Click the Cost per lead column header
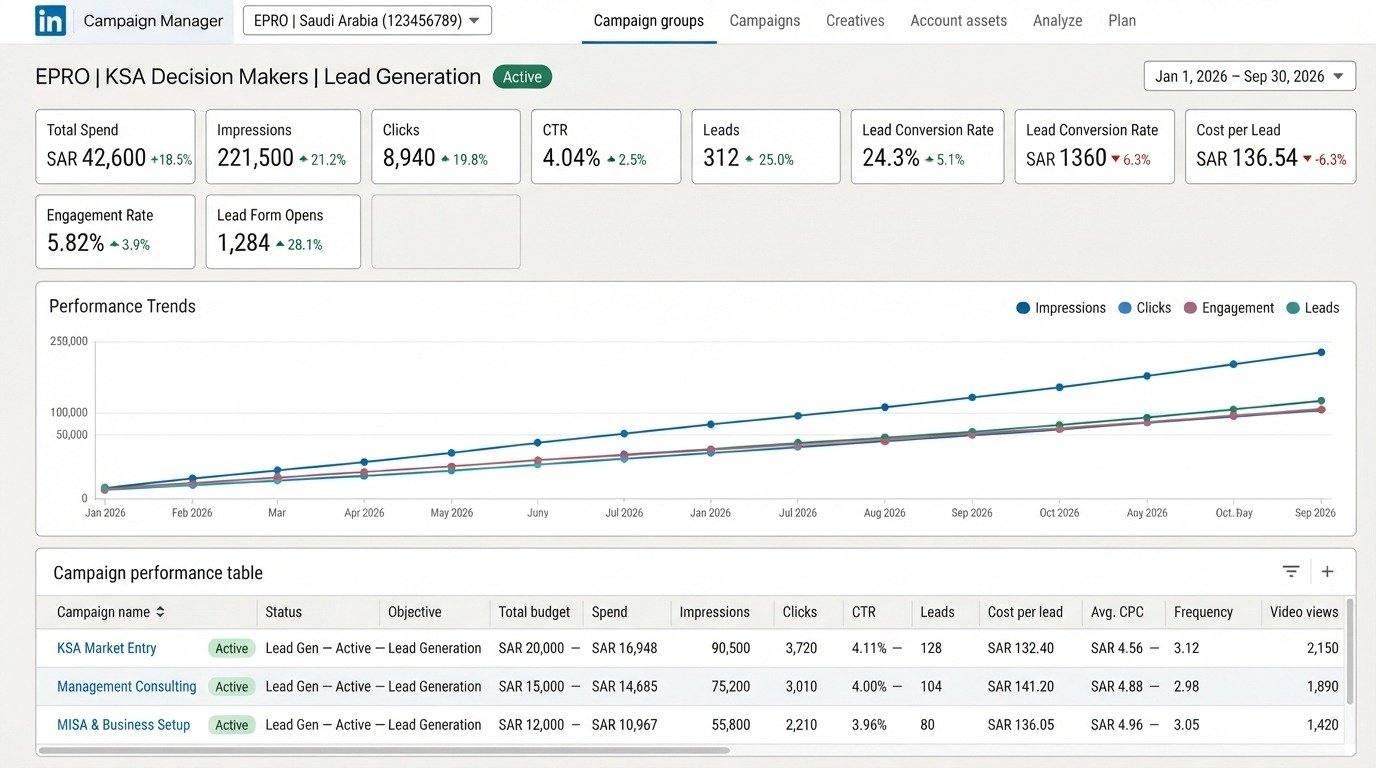1376x768 pixels. [1026, 612]
